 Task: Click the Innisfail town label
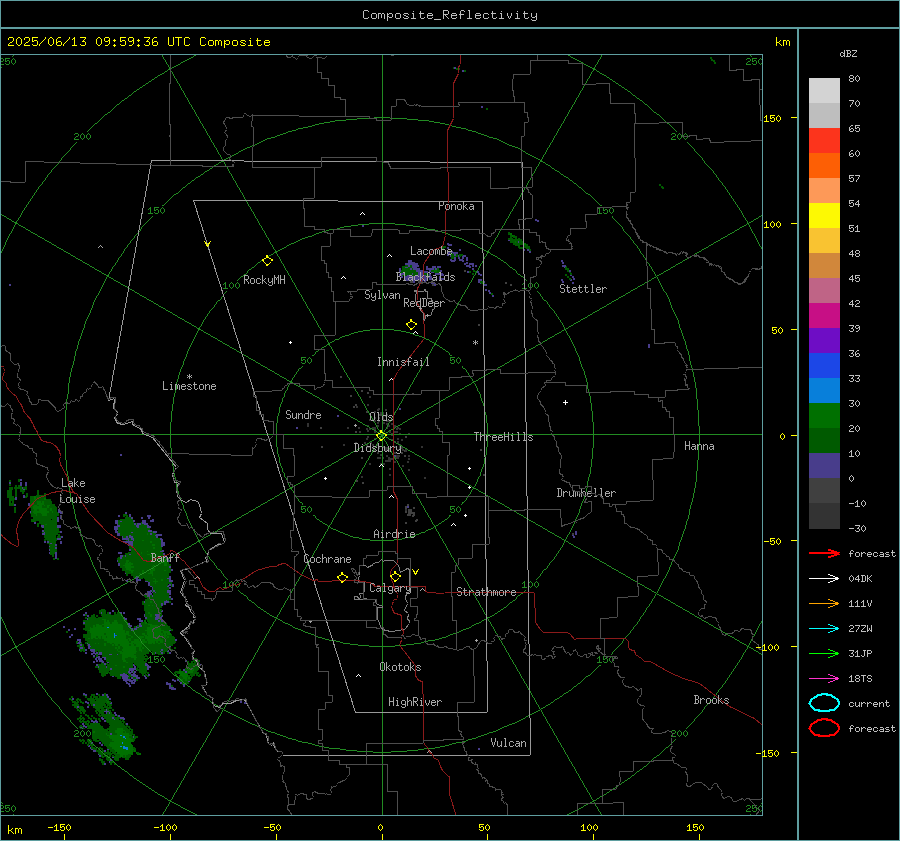tap(403, 362)
